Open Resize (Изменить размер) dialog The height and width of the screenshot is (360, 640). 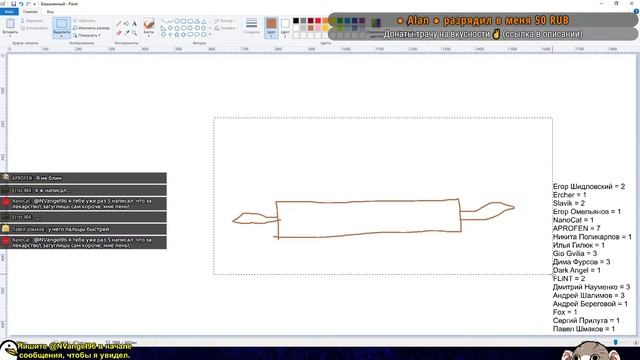point(91,28)
